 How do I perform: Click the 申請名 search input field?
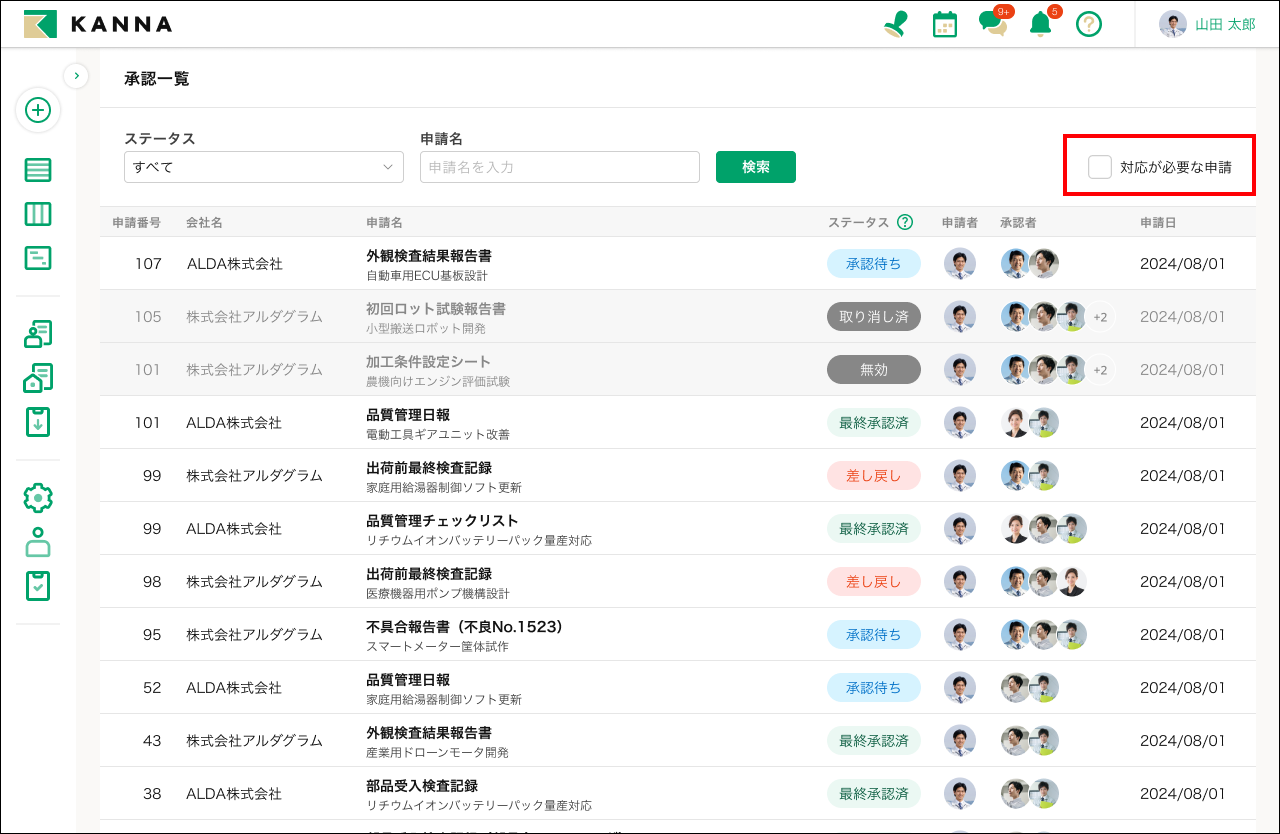(559, 167)
